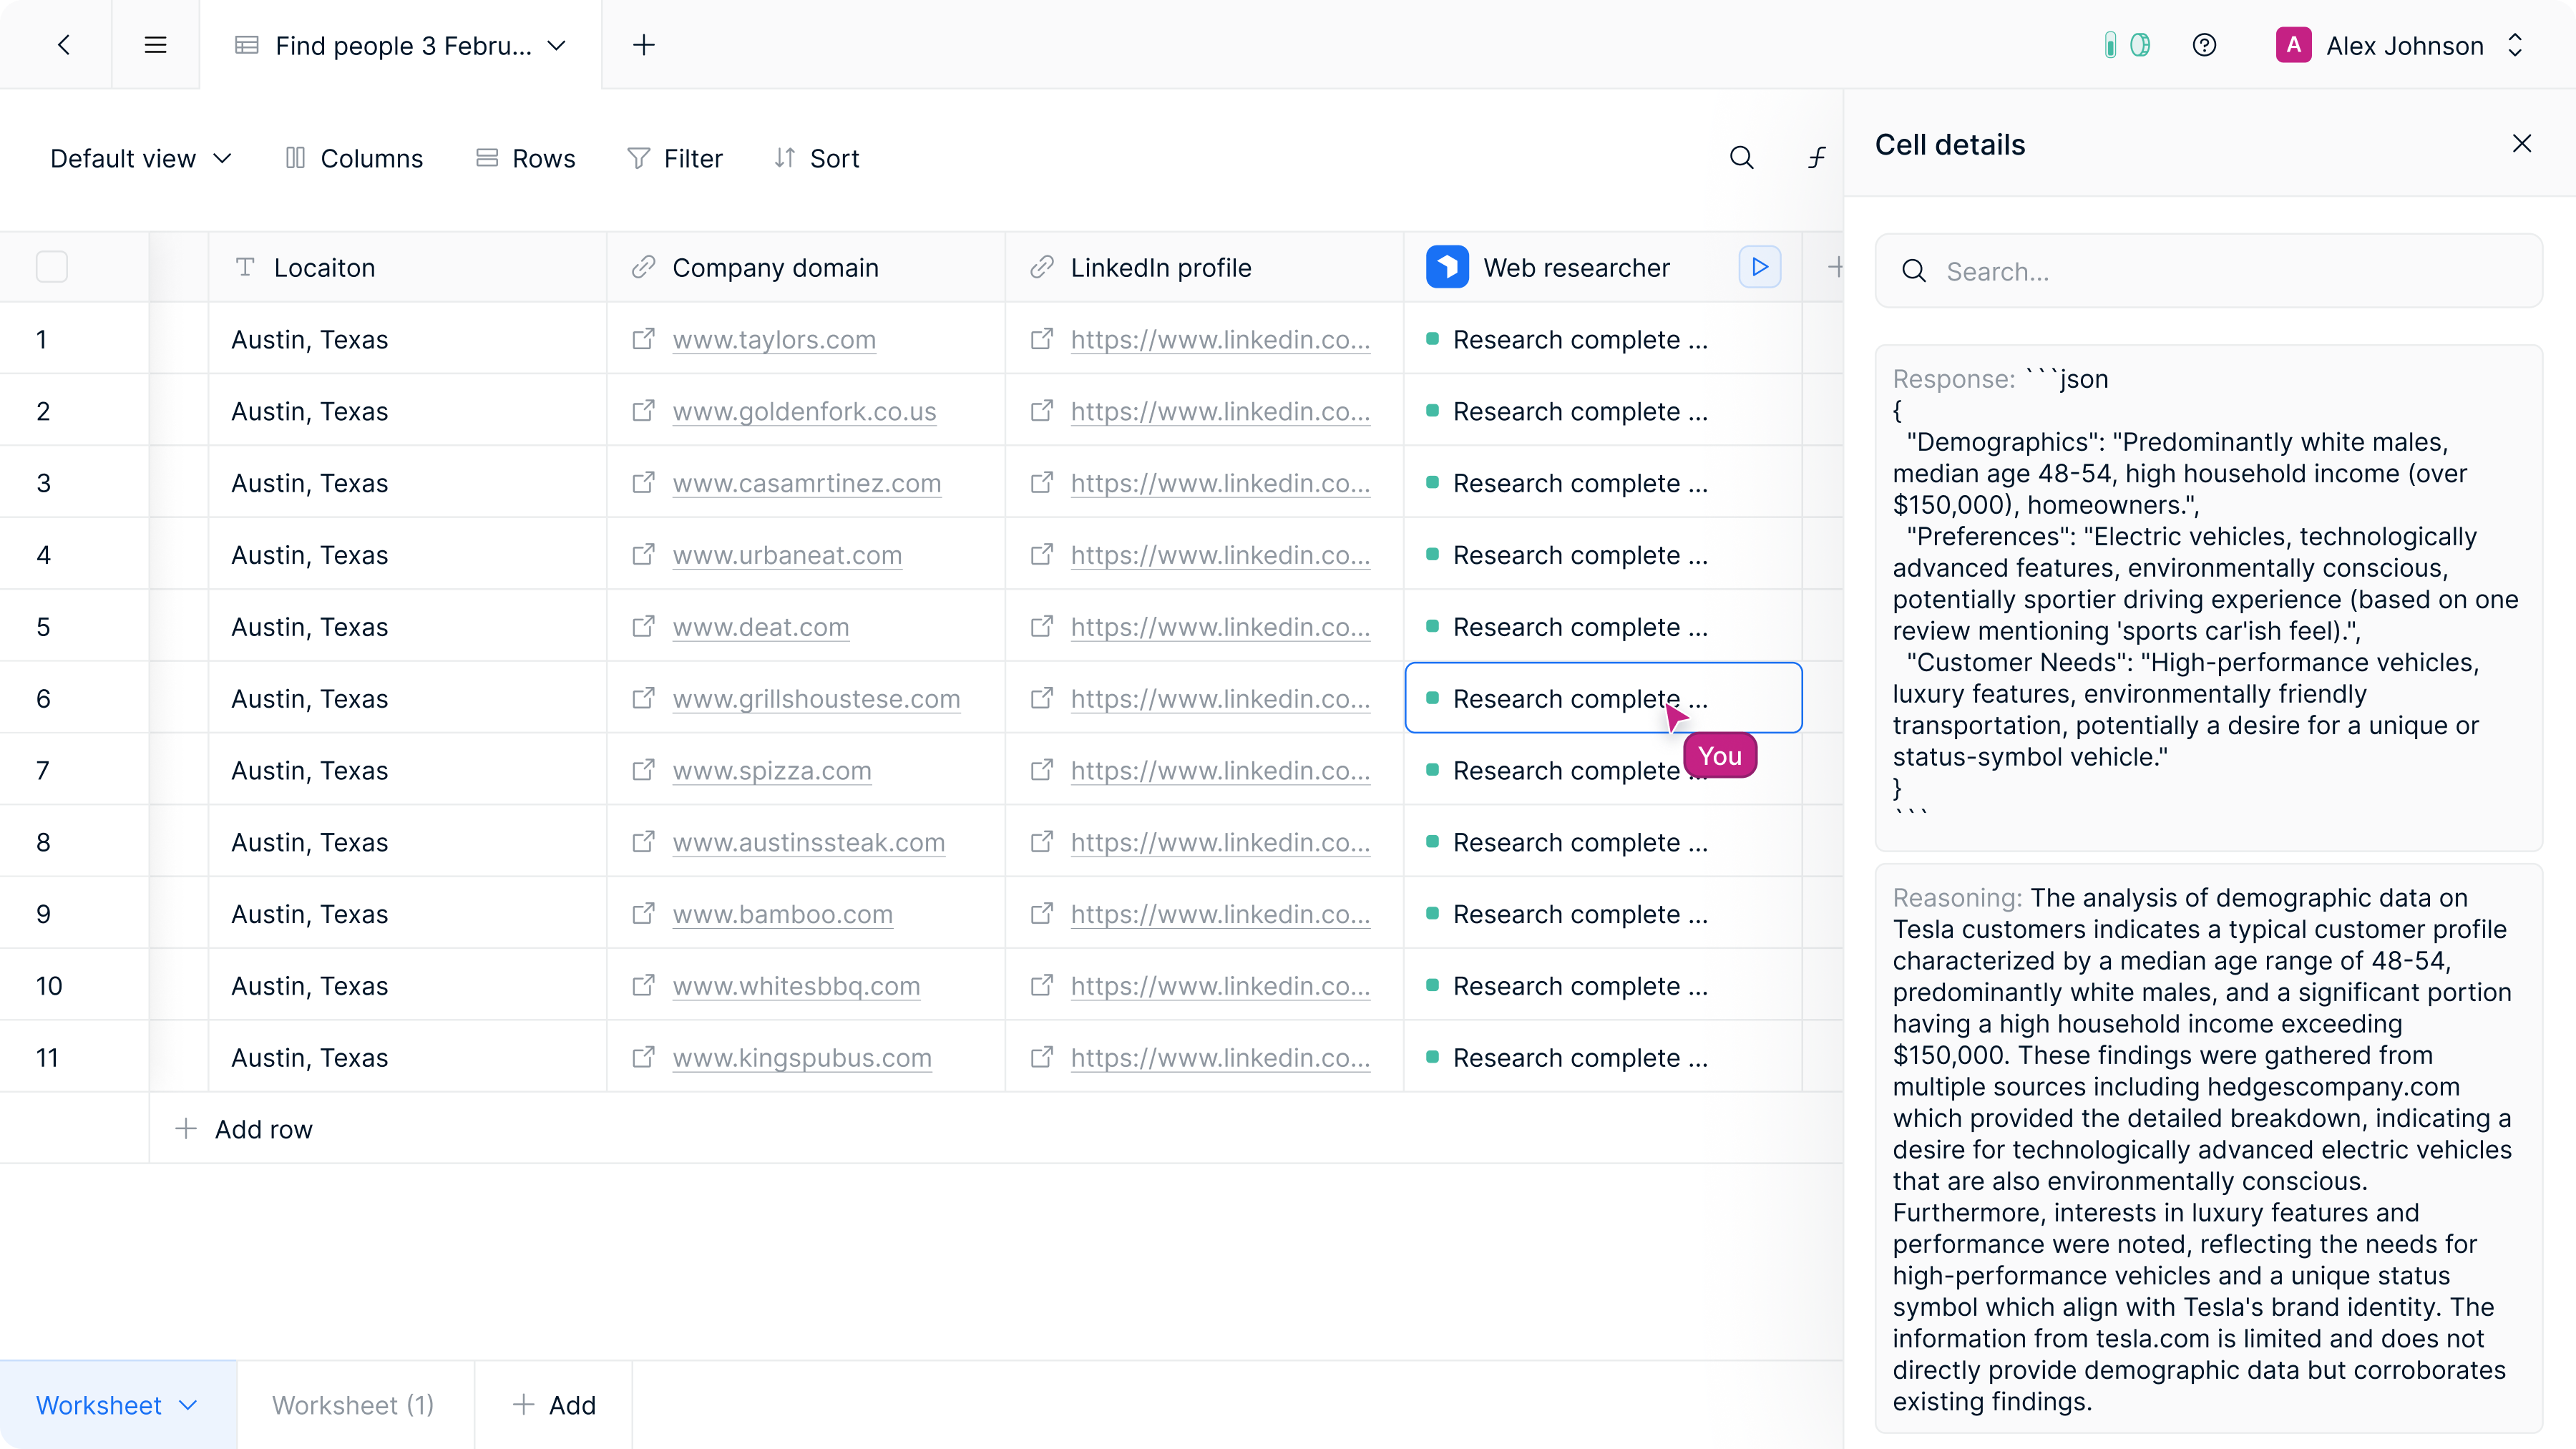Open LinkedIn profile link in row 7
Image resolution: width=2576 pixels, height=1449 pixels.
[1220, 770]
